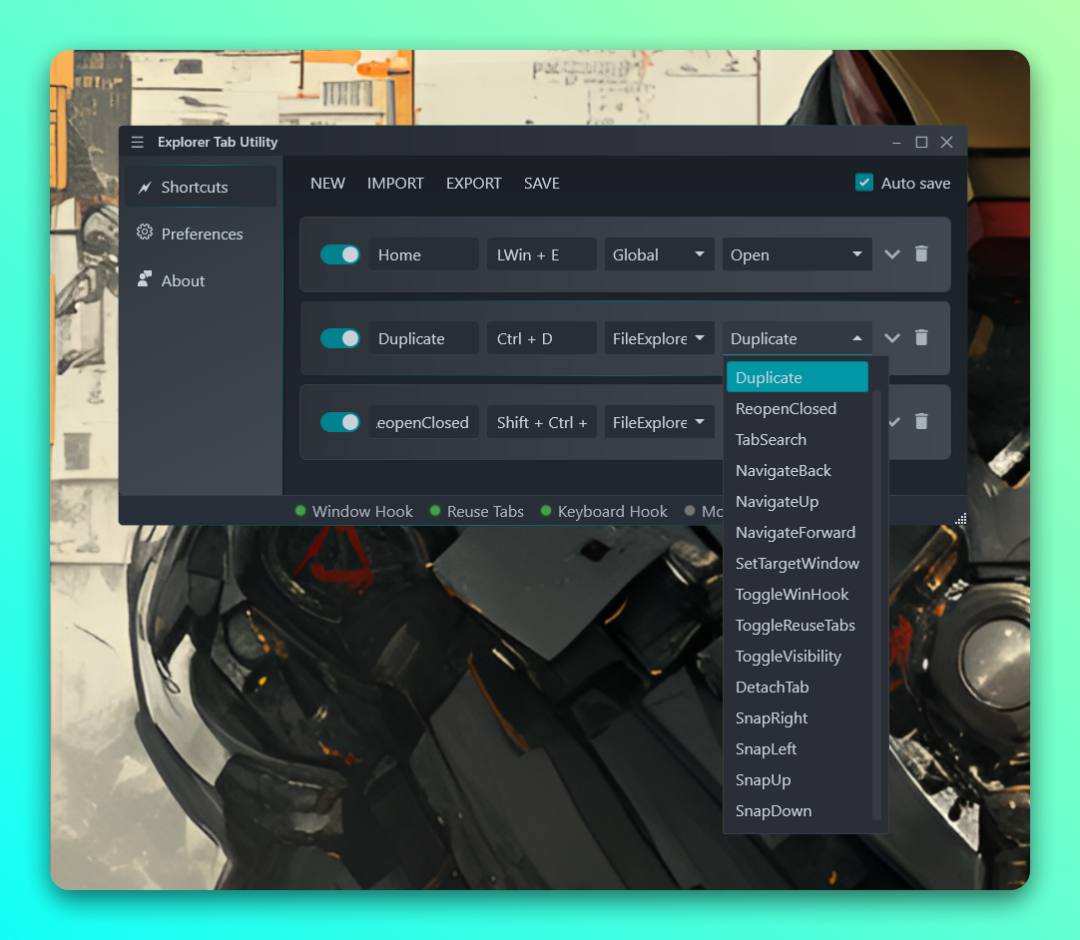1080x940 pixels.
Task: Delete the Home shortcut with trash icon
Action: [921, 254]
